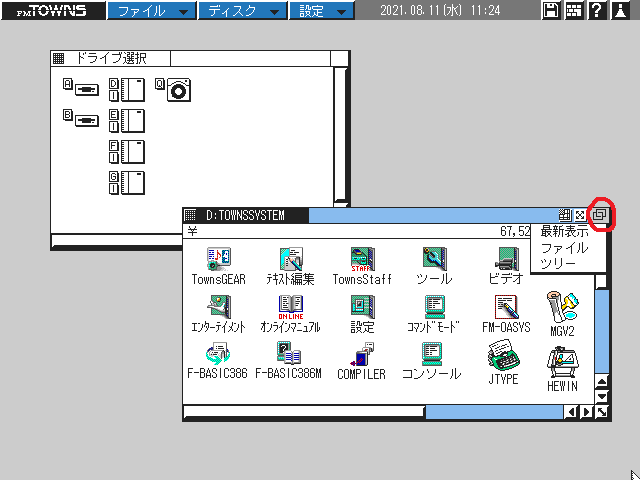The width and height of the screenshot is (640, 480).
Task: Click scroll right arrow in D:TOWNSSYSTEM window
Action: (587, 412)
